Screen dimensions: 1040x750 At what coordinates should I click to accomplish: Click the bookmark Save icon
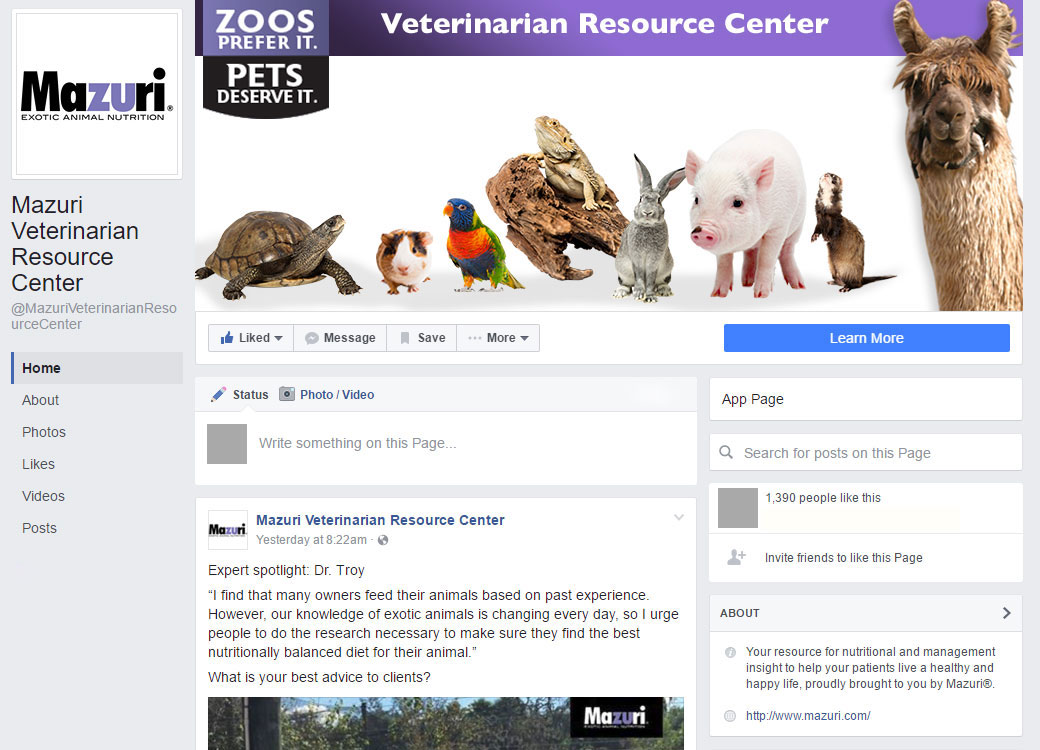coord(405,338)
